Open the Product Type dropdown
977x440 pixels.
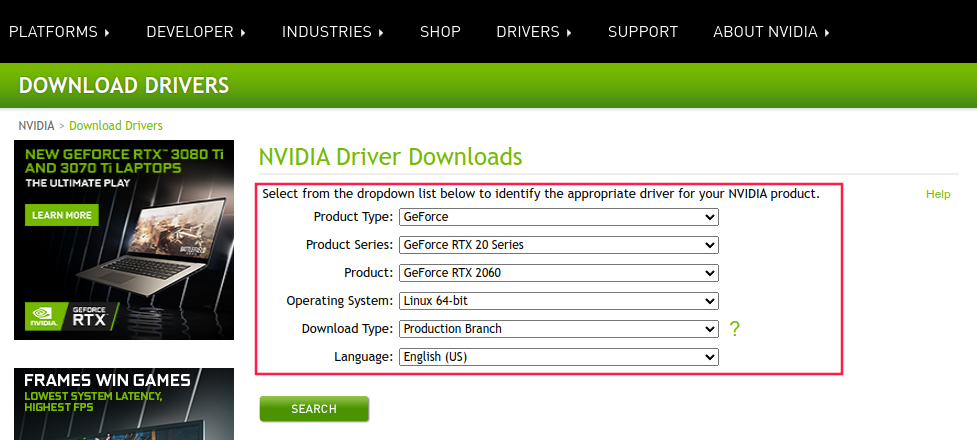(558, 217)
